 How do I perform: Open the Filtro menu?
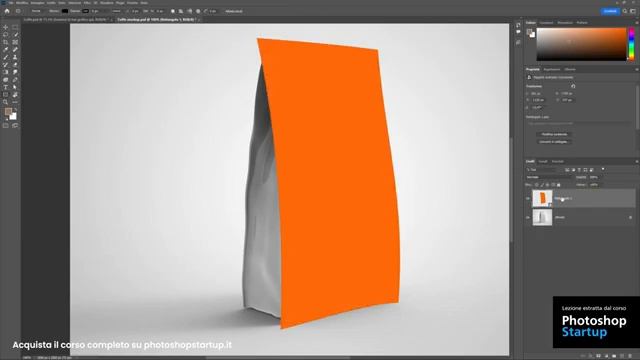[x=87, y=3]
